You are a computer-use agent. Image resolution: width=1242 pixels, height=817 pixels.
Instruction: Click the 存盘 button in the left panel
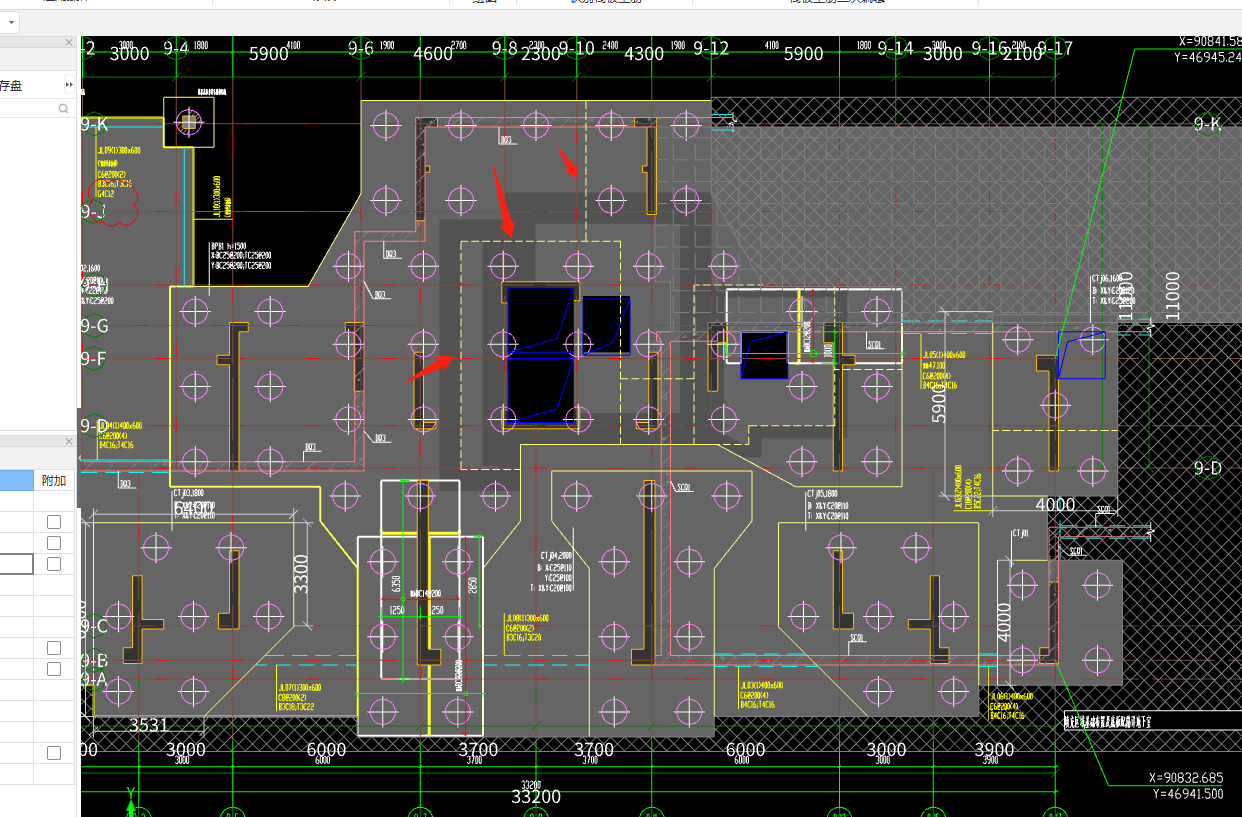coord(11,85)
